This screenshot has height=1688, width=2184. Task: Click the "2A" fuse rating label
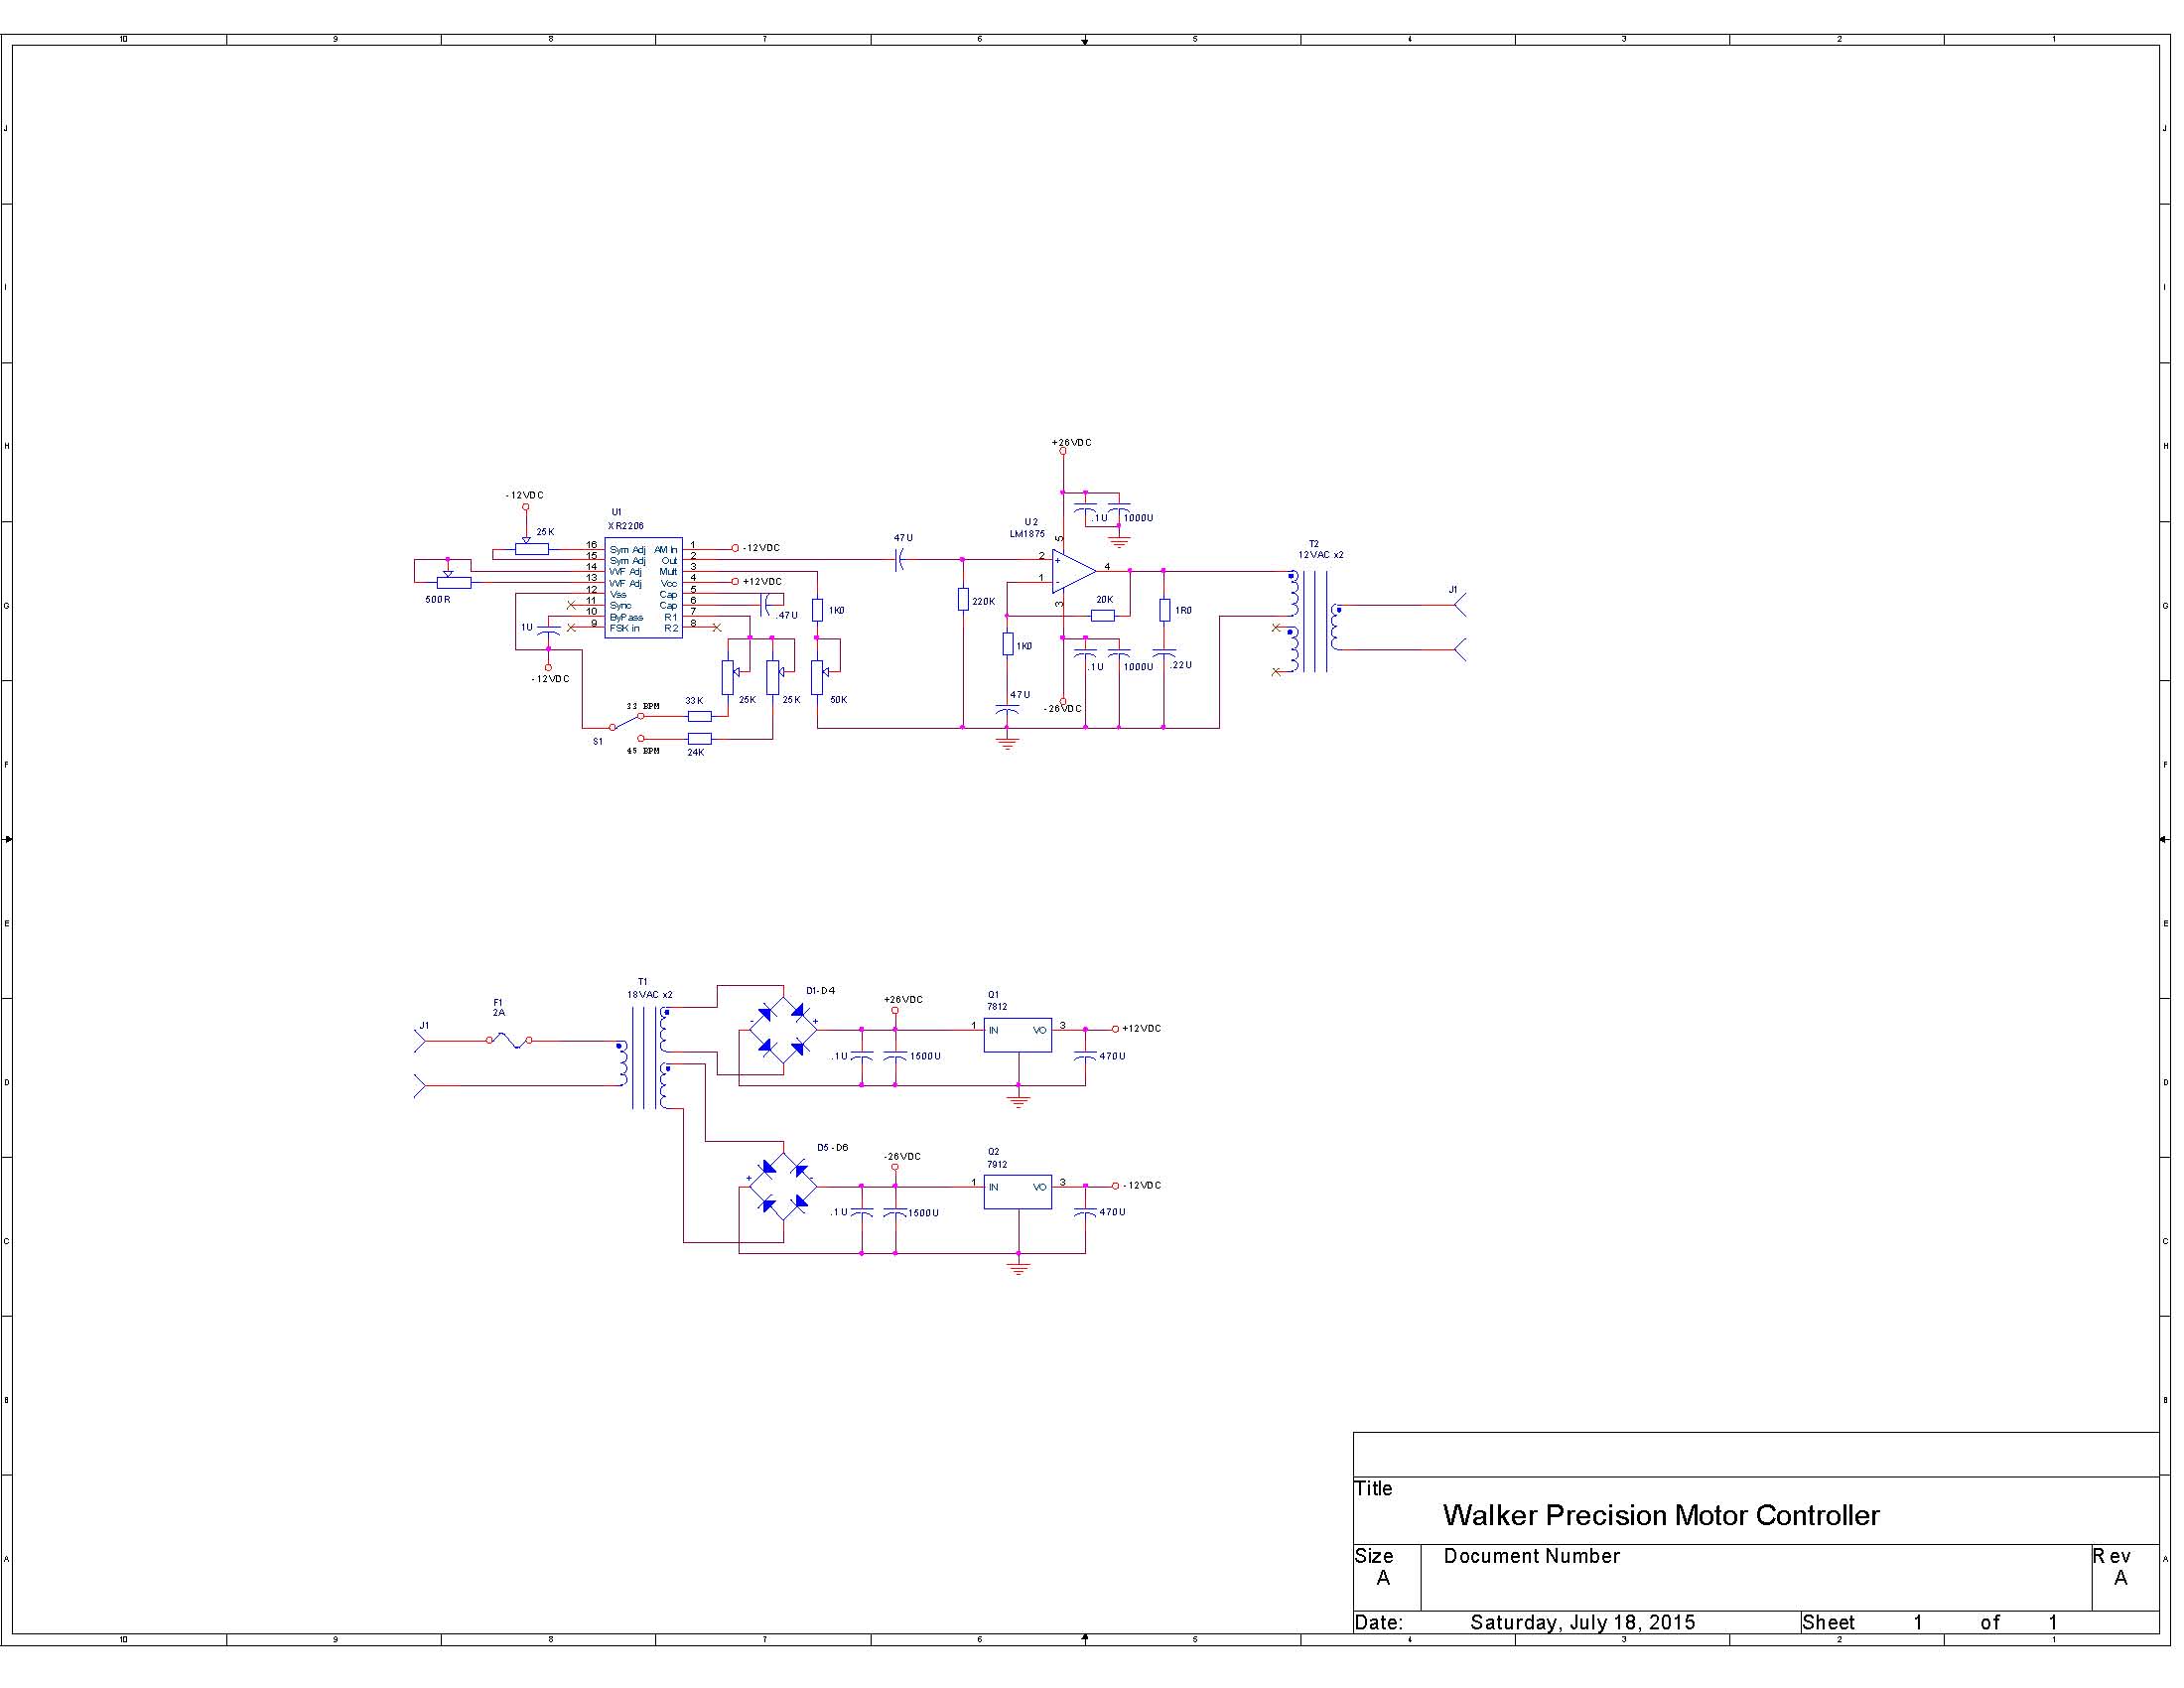point(498,1013)
